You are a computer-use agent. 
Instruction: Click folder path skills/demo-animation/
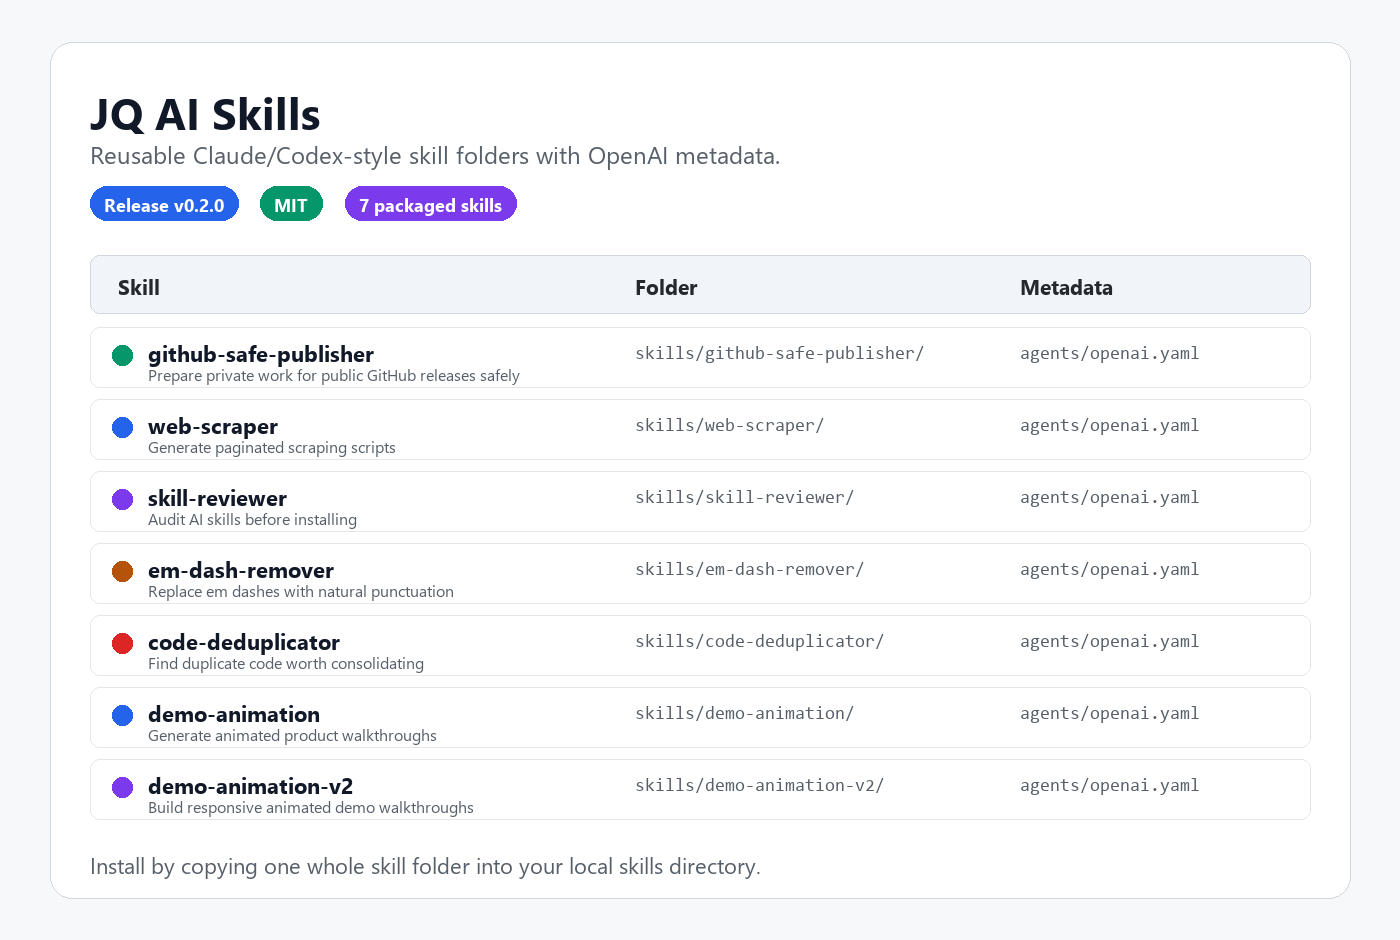point(744,713)
